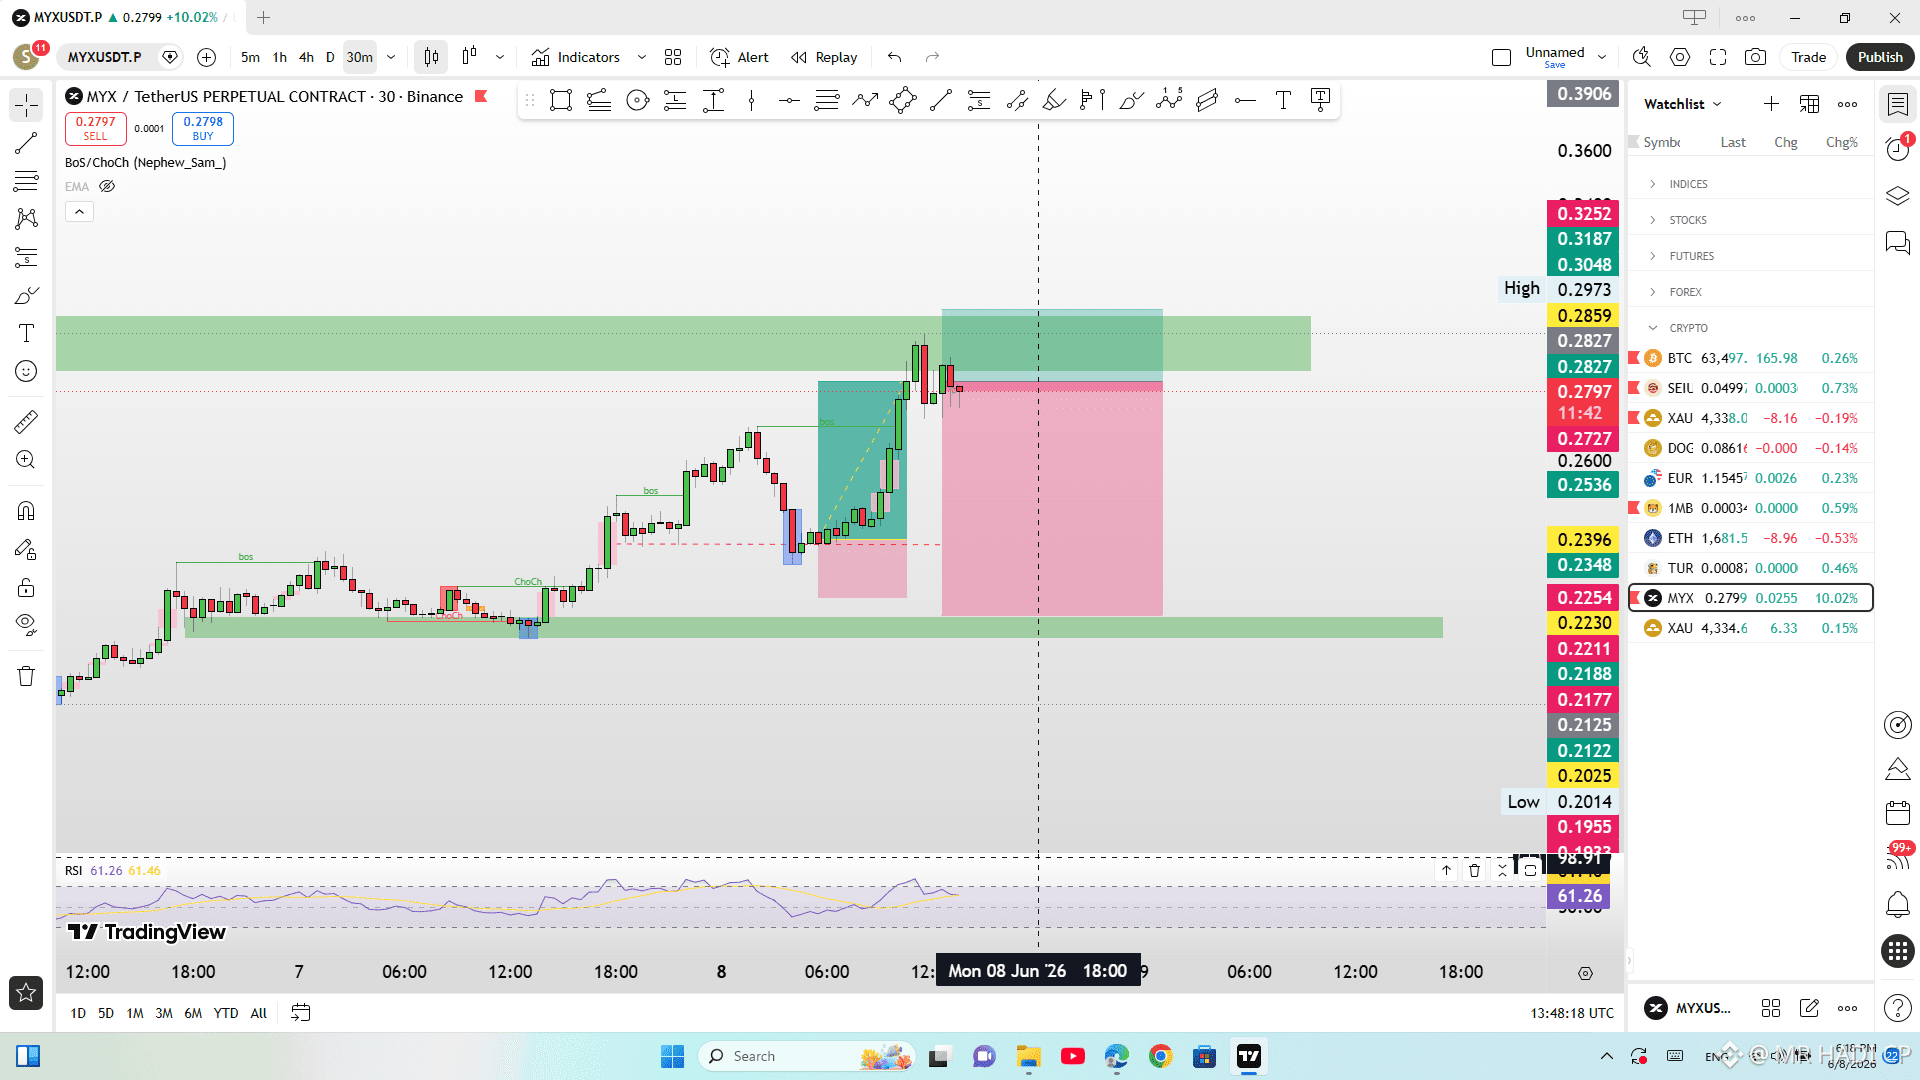
Task: Open the Trade panel
Action: pos(1808,57)
